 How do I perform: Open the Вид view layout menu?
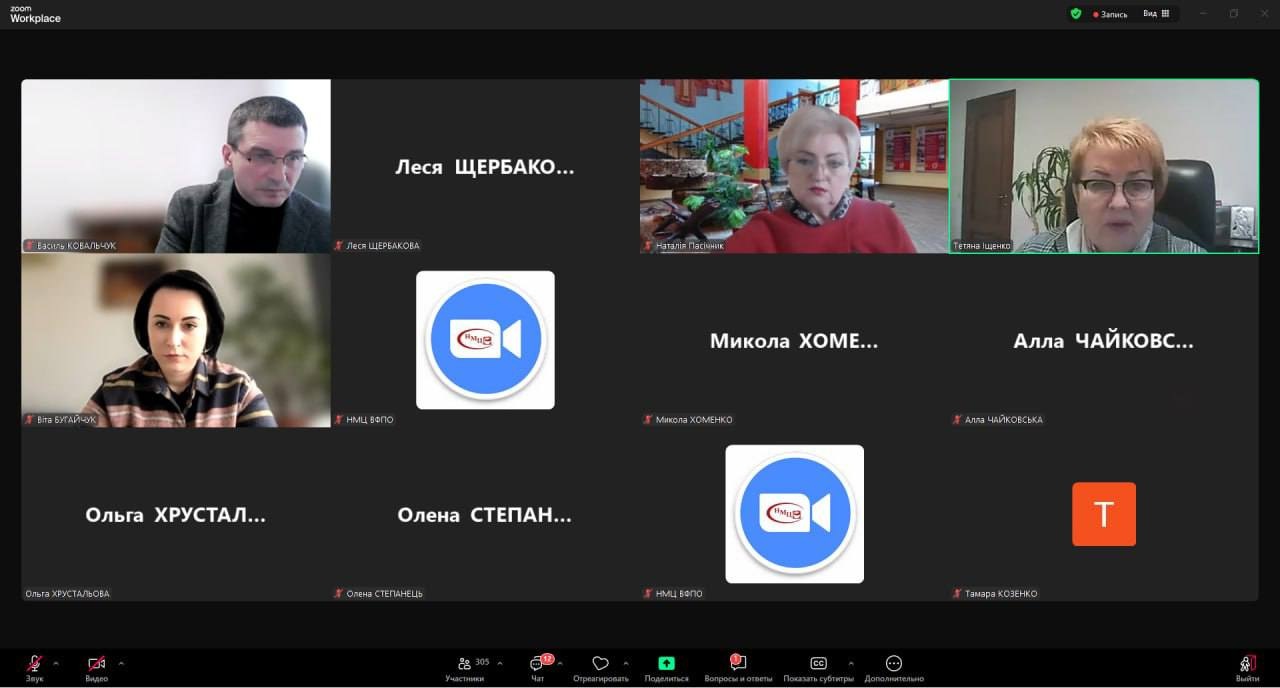(x=1156, y=14)
